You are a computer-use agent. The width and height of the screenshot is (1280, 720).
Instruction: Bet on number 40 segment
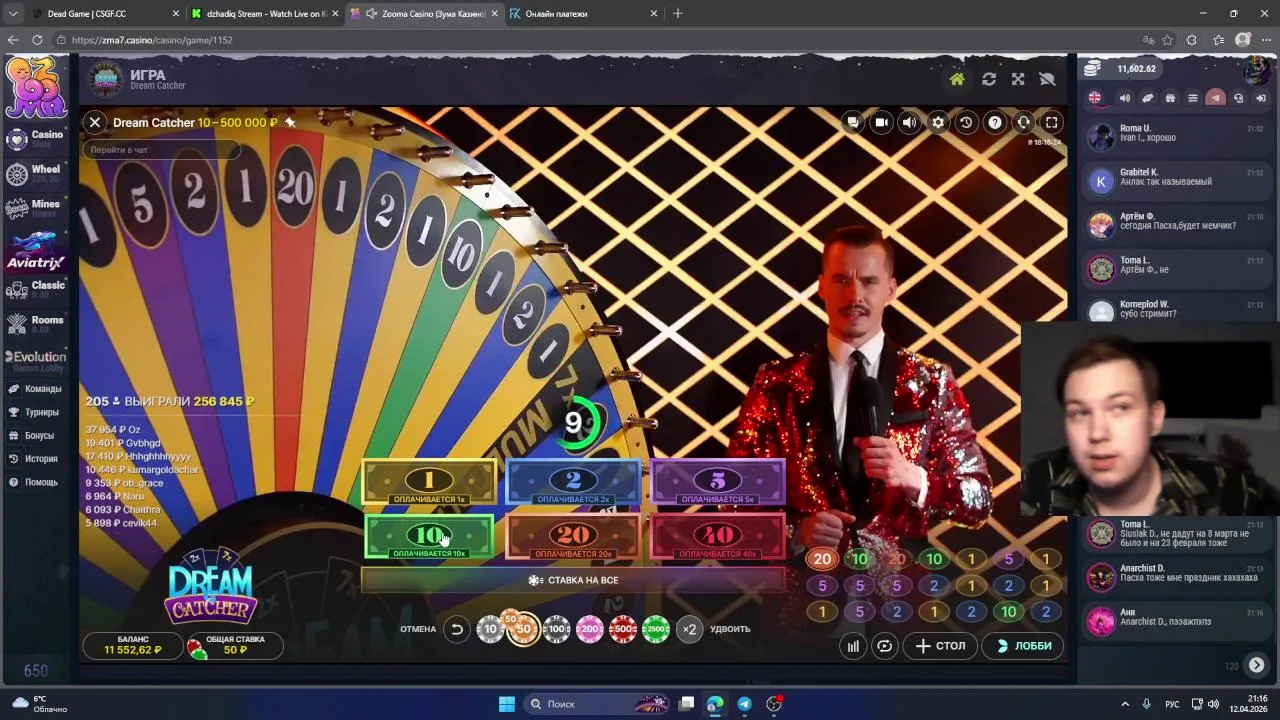point(717,538)
